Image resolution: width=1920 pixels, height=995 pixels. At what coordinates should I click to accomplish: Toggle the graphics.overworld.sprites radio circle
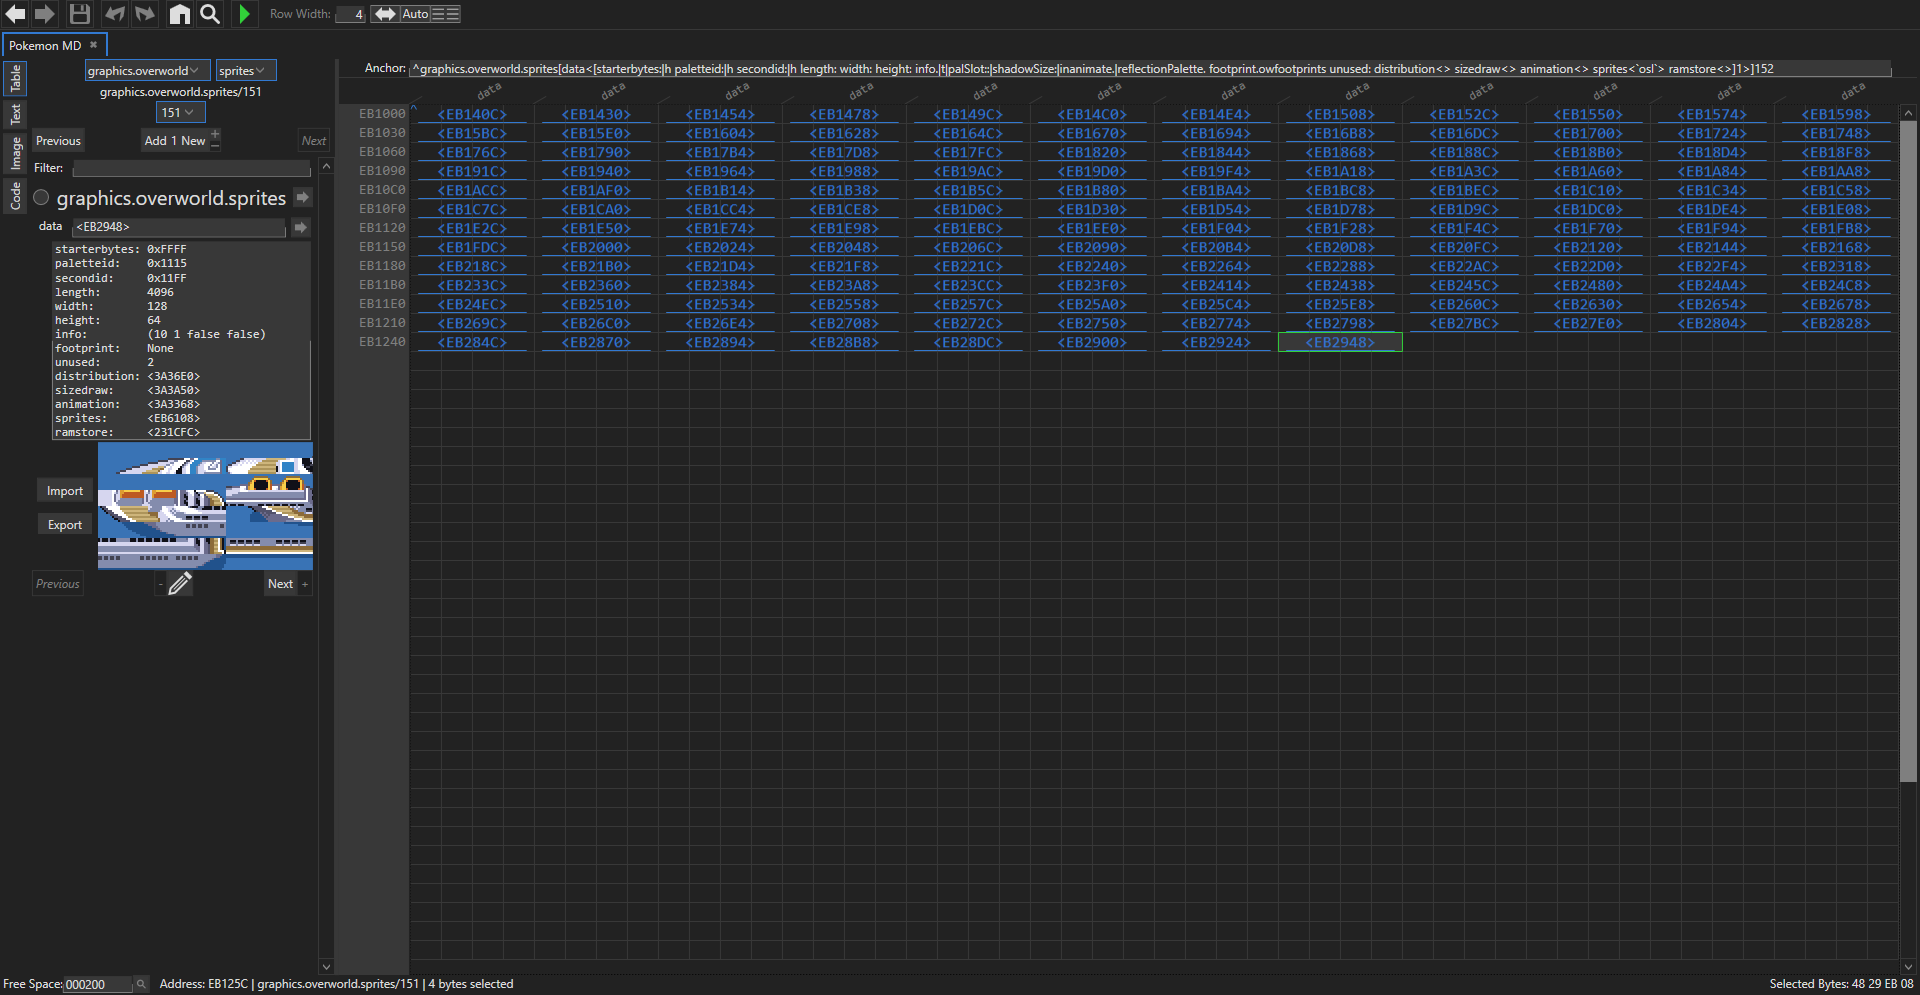pyautogui.click(x=41, y=198)
